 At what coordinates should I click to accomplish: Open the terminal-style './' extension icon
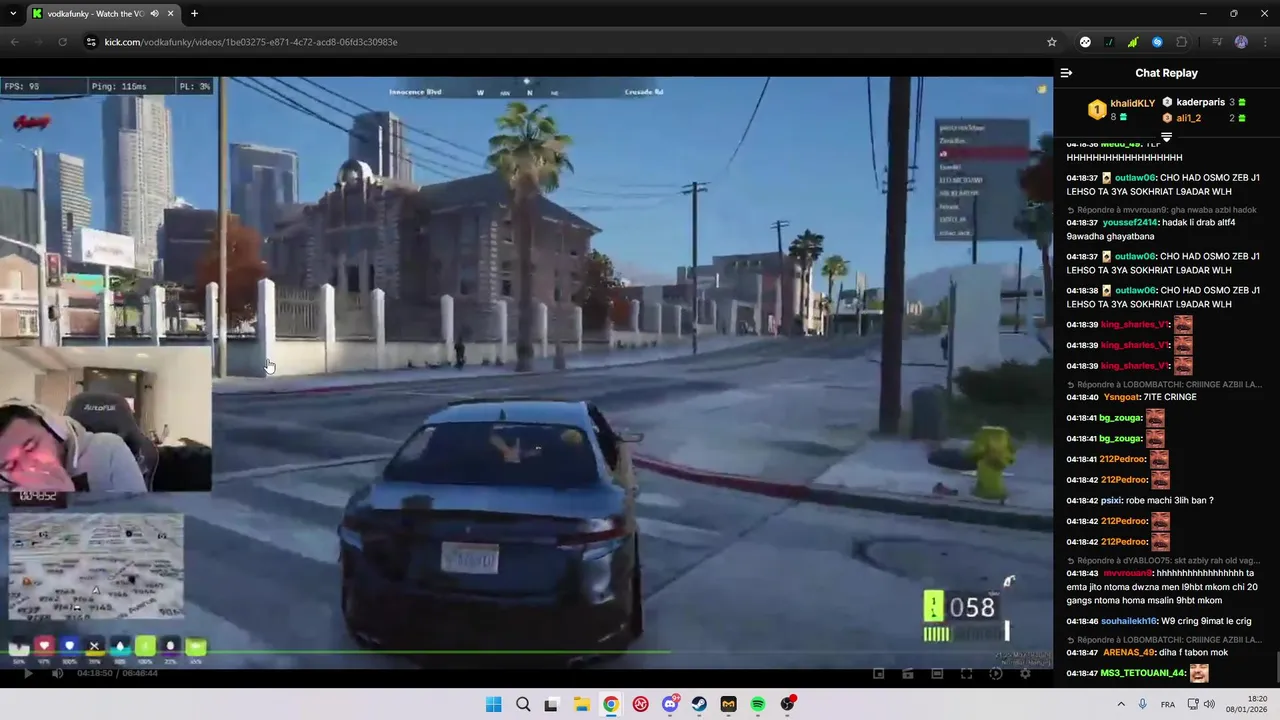(x=1109, y=42)
